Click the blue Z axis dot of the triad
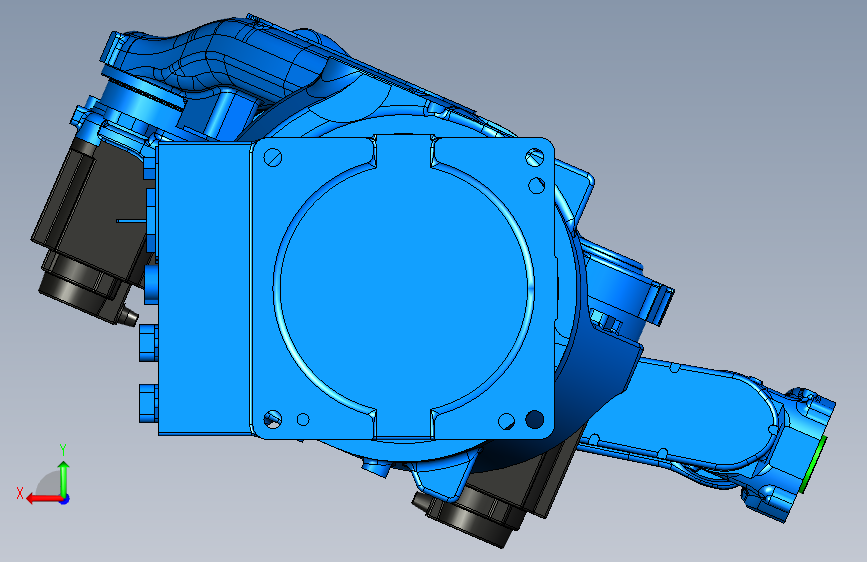The height and width of the screenshot is (562, 867). pyautogui.click(x=65, y=499)
